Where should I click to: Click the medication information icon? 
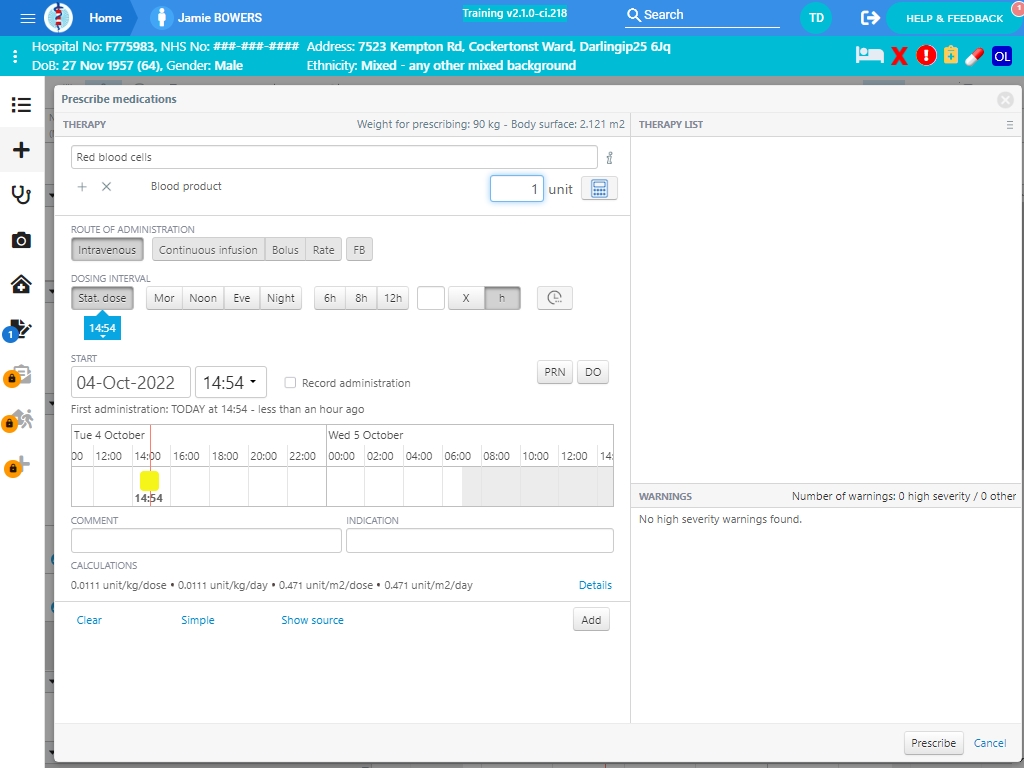(609, 157)
